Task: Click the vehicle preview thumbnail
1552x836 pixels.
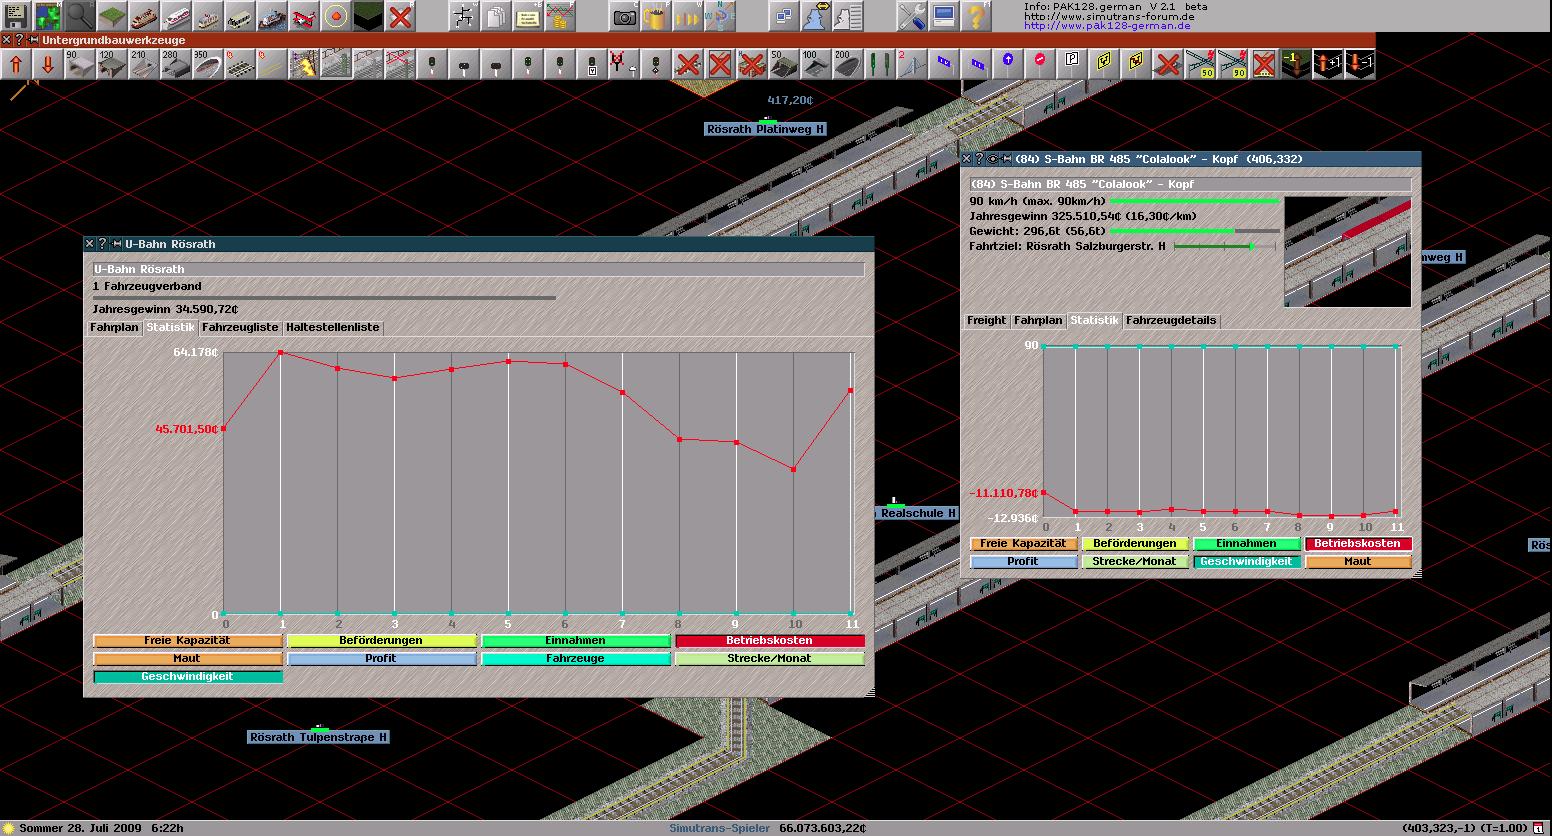Action: [x=1347, y=252]
